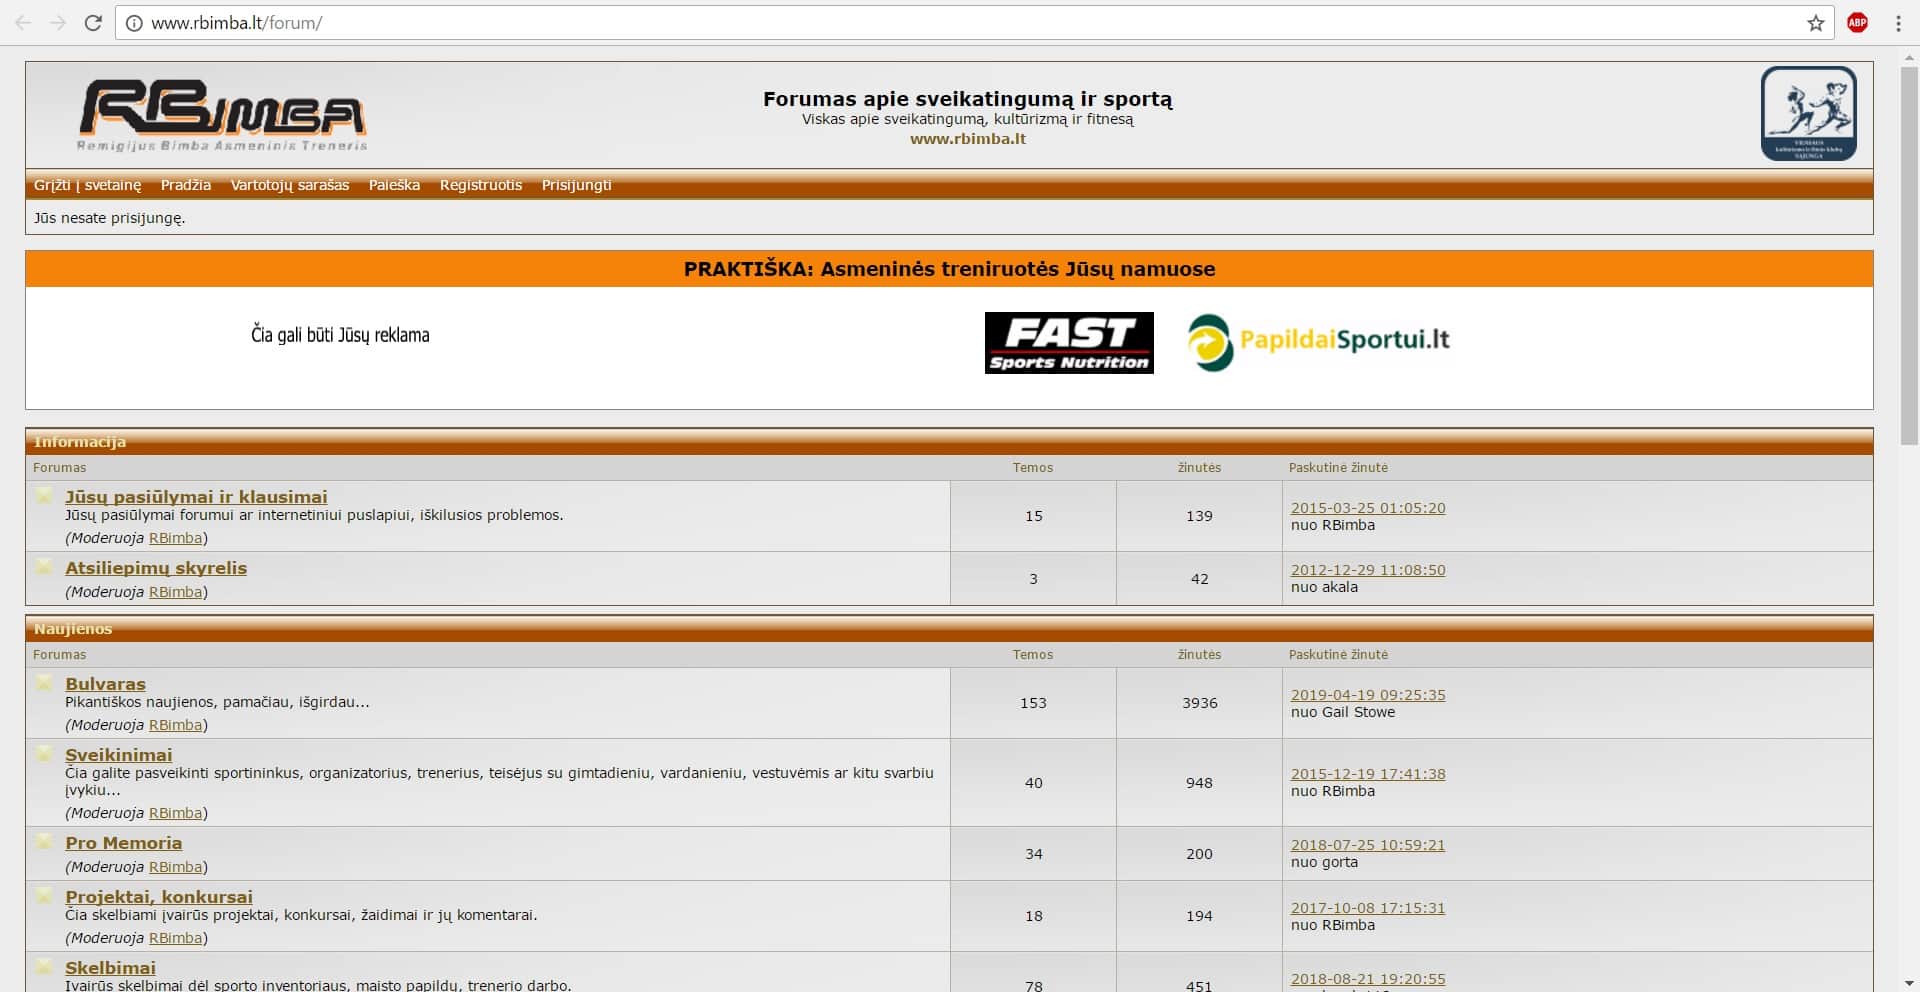Open the 'Skelbimai' forum
Viewport: 1920px width, 992px height.
point(110,968)
